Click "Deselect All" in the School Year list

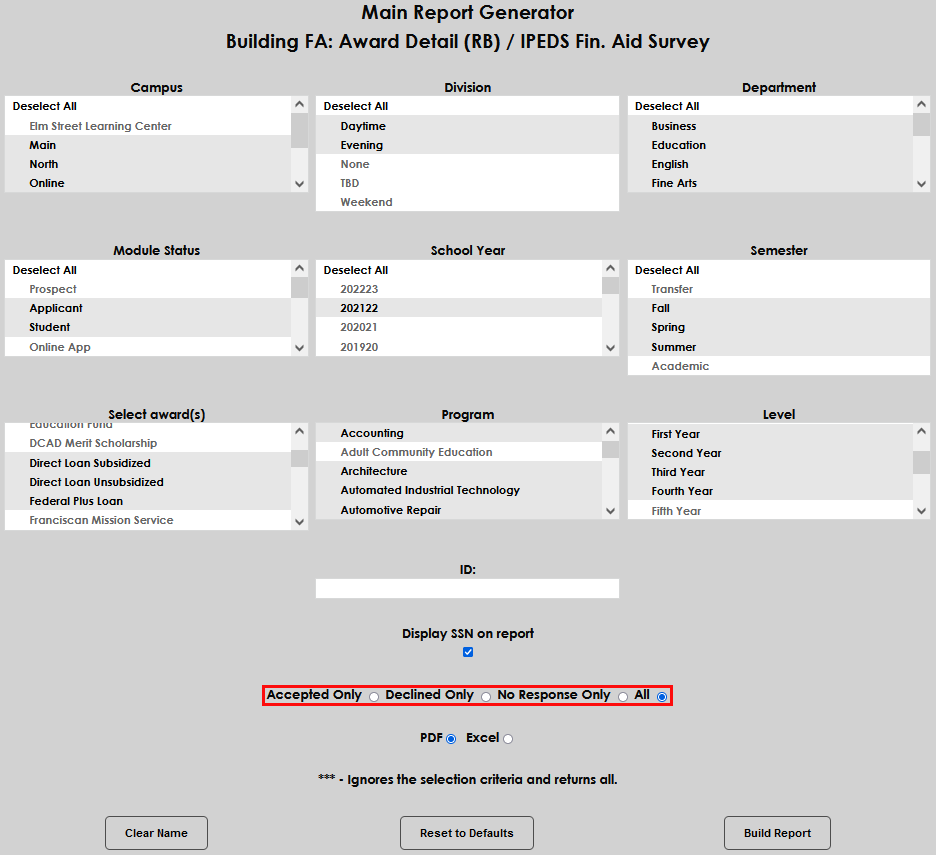pyautogui.click(x=355, y=269)
